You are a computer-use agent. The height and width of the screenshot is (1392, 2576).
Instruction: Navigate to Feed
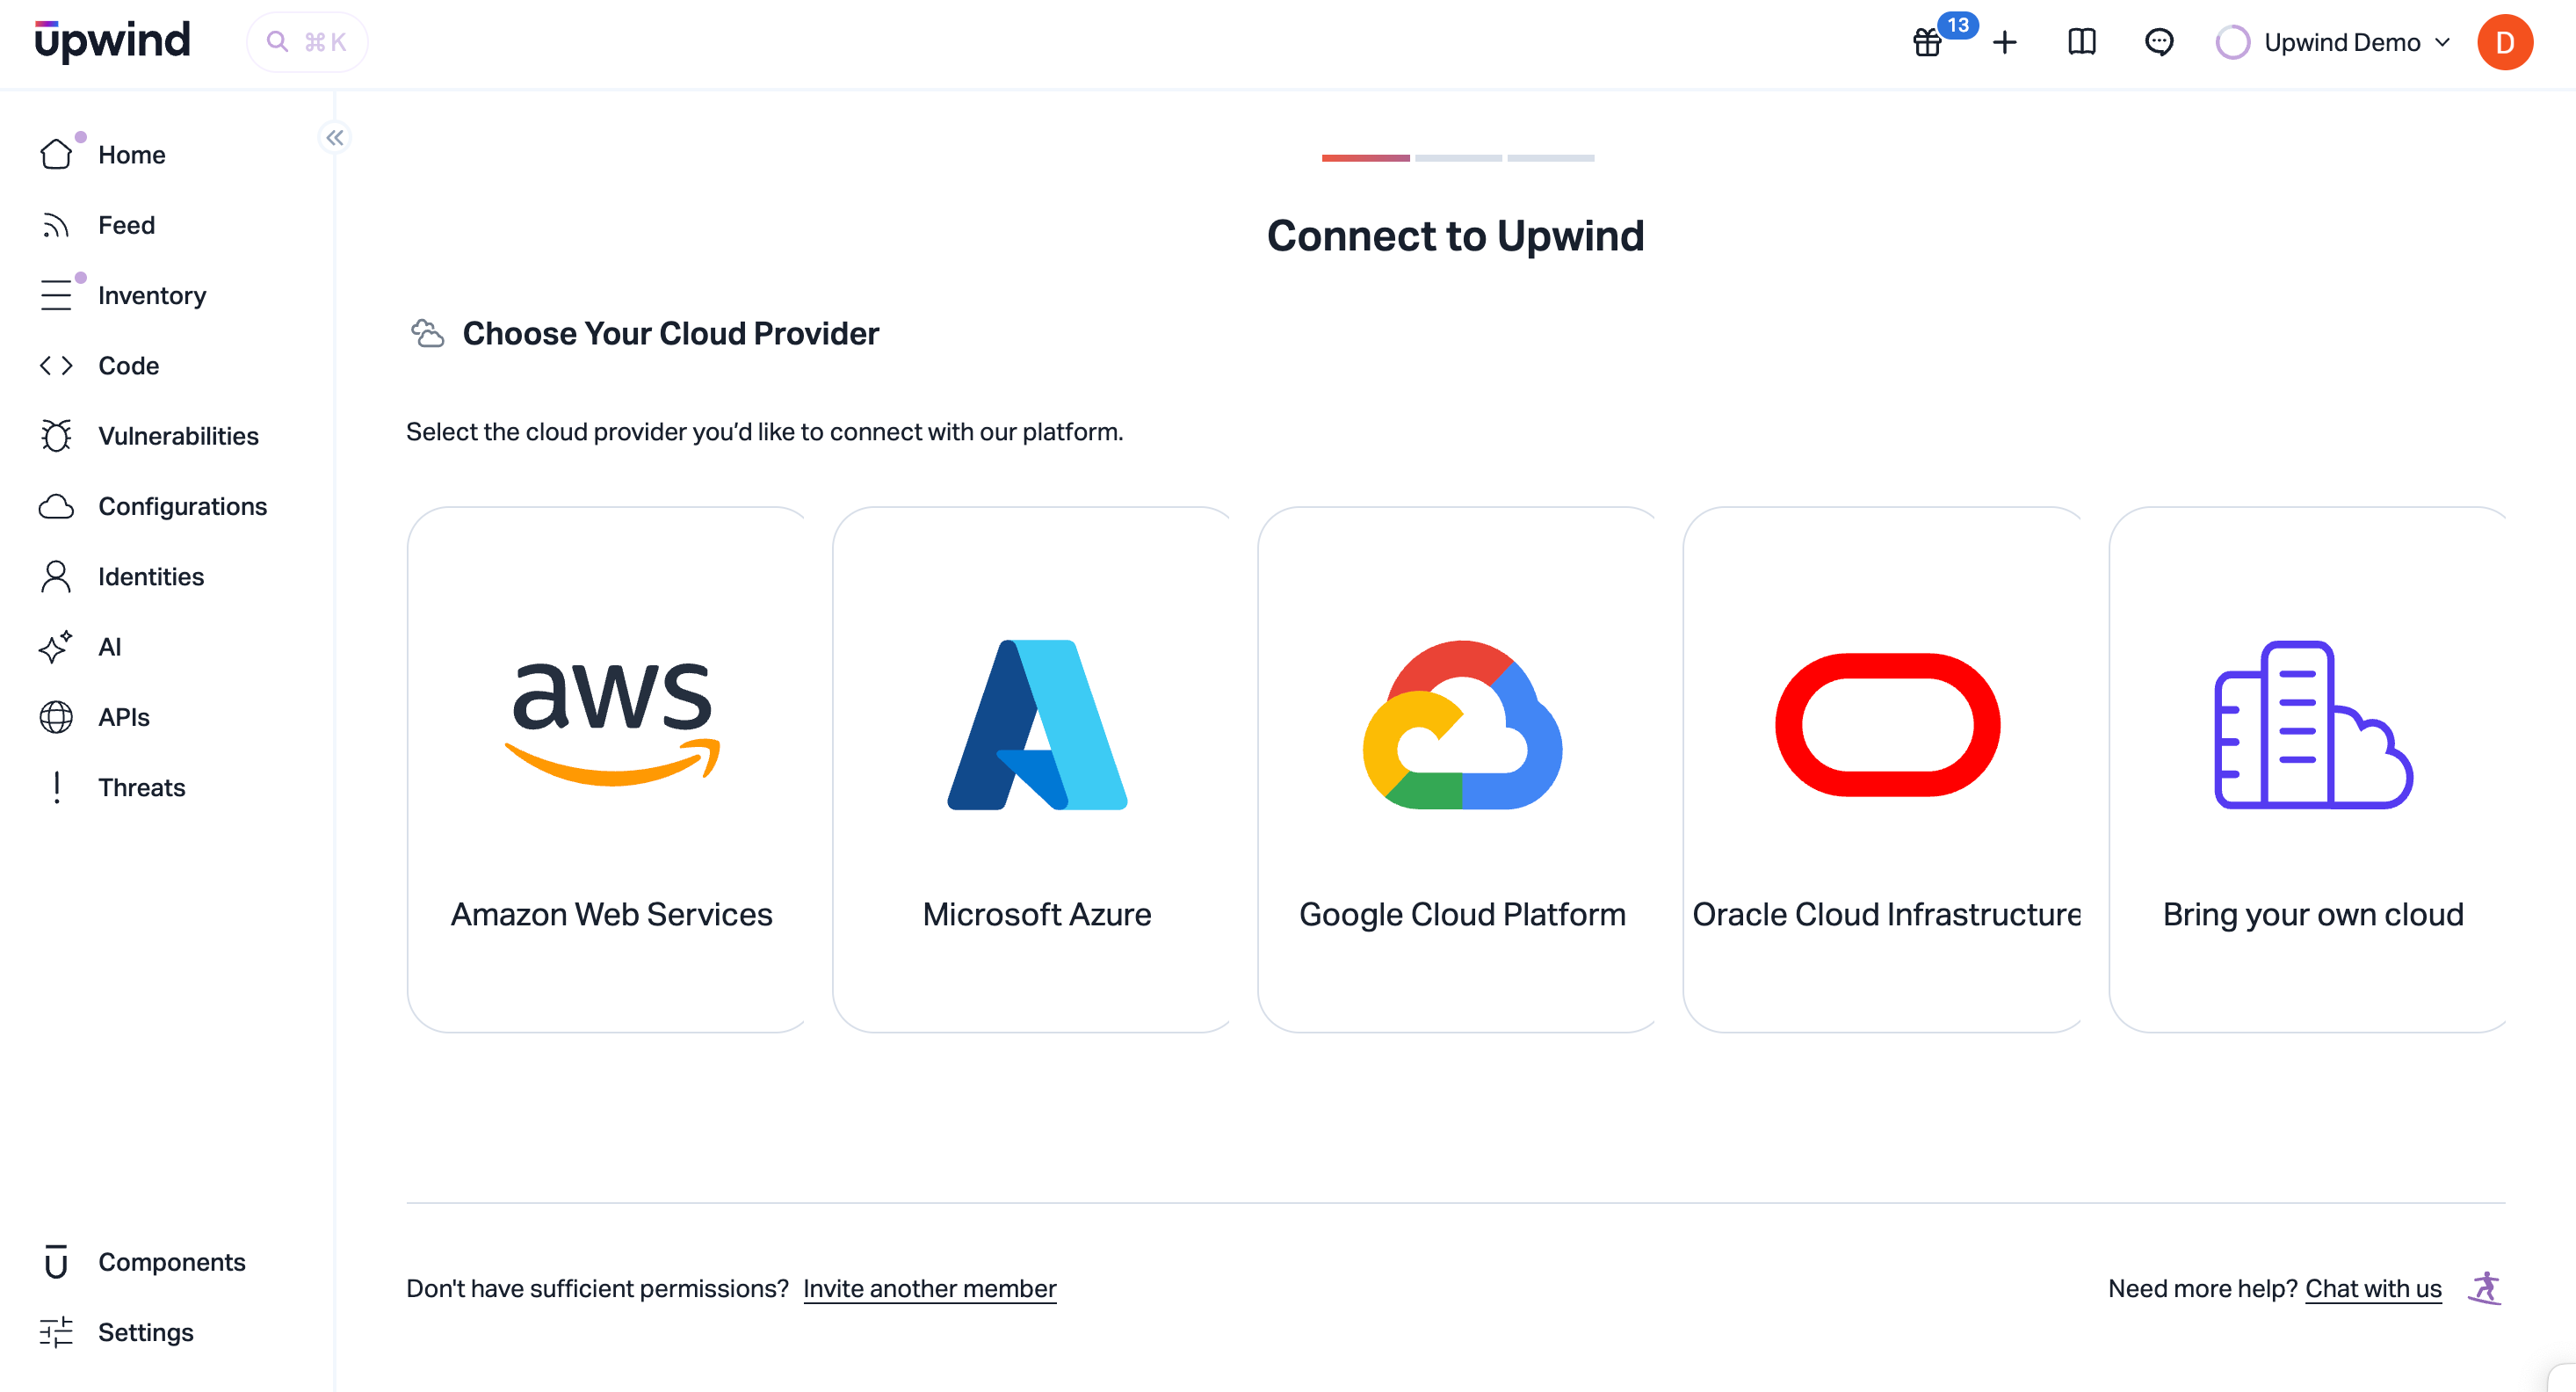coord(127,225)
